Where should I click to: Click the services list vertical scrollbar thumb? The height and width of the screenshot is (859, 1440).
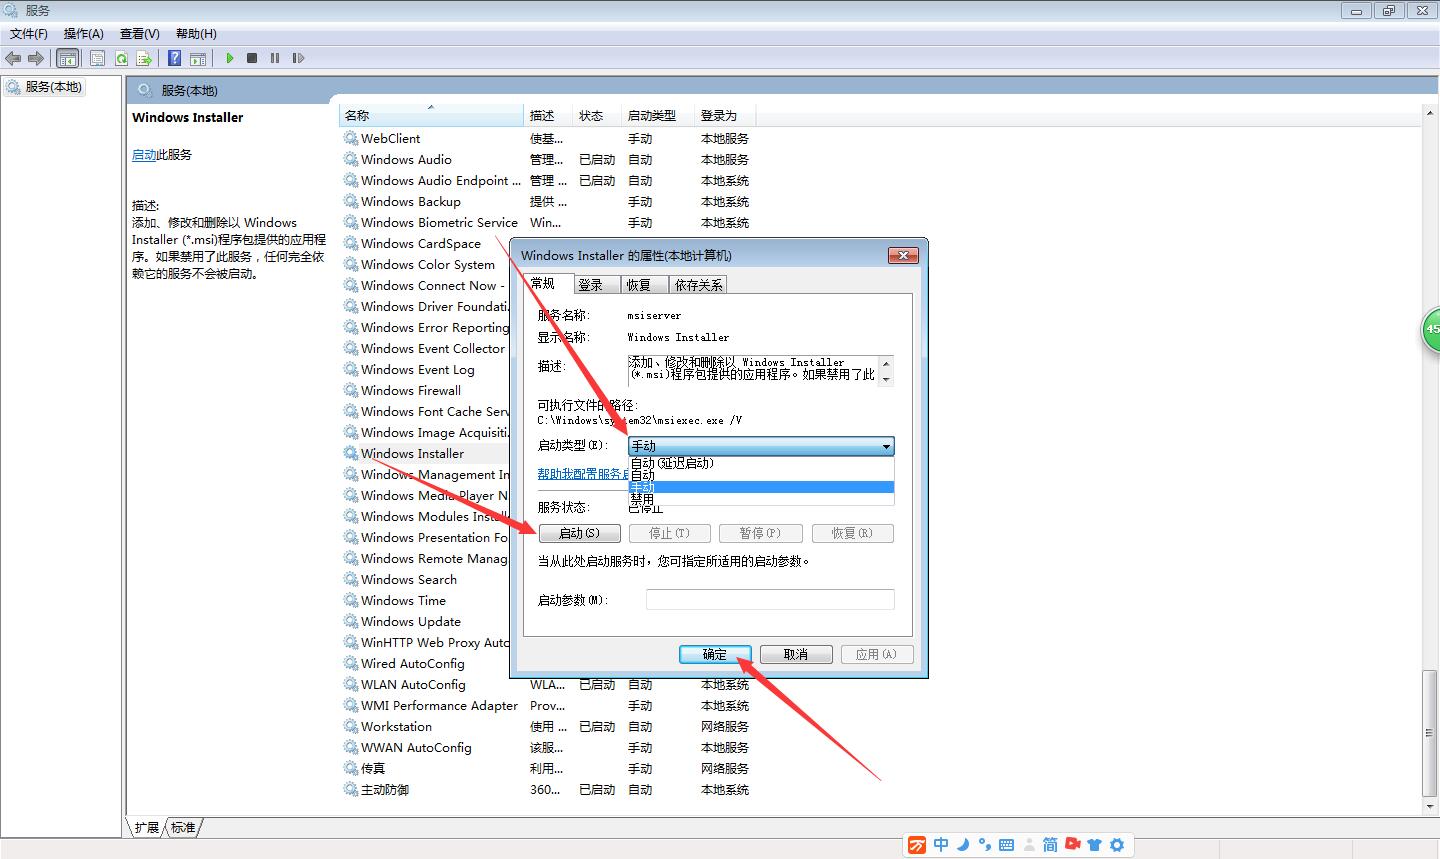1429,734
